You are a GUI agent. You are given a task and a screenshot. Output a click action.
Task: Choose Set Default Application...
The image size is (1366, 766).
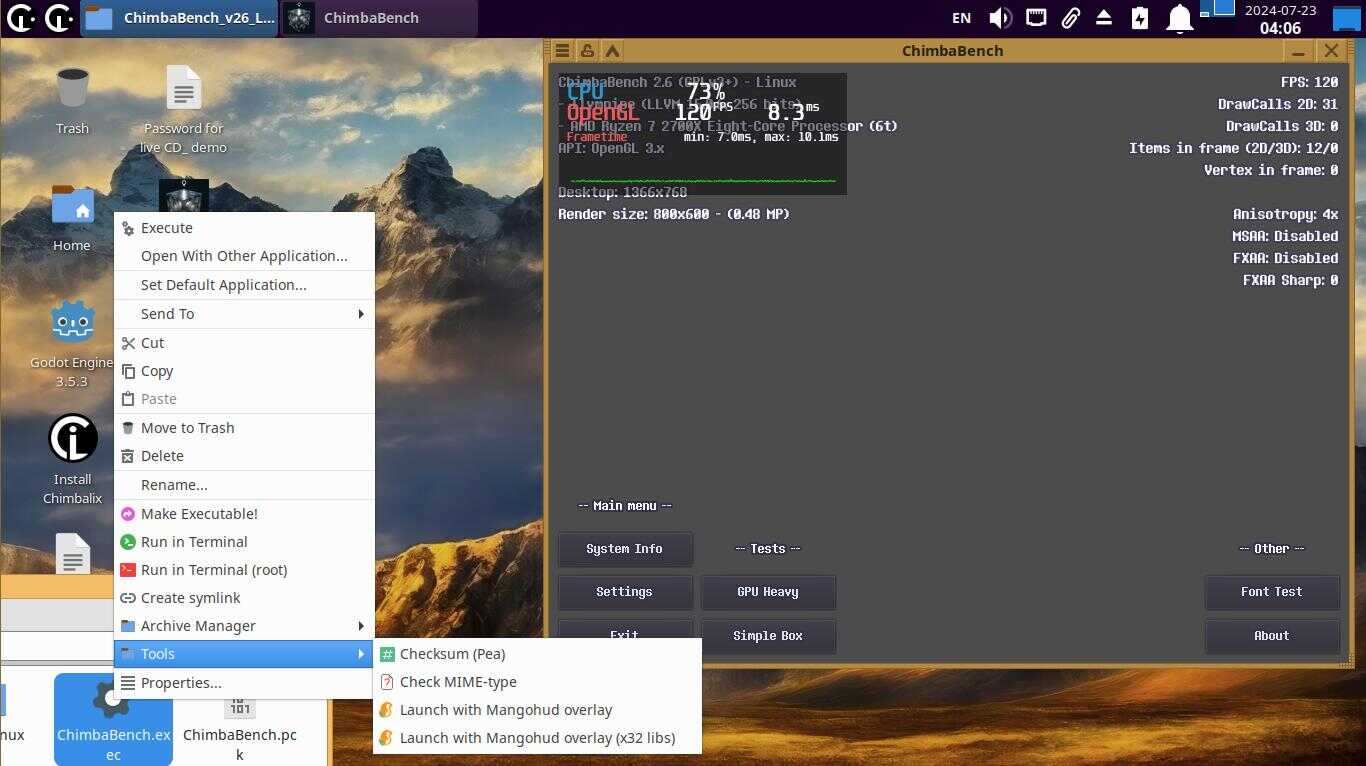[244, 285]
